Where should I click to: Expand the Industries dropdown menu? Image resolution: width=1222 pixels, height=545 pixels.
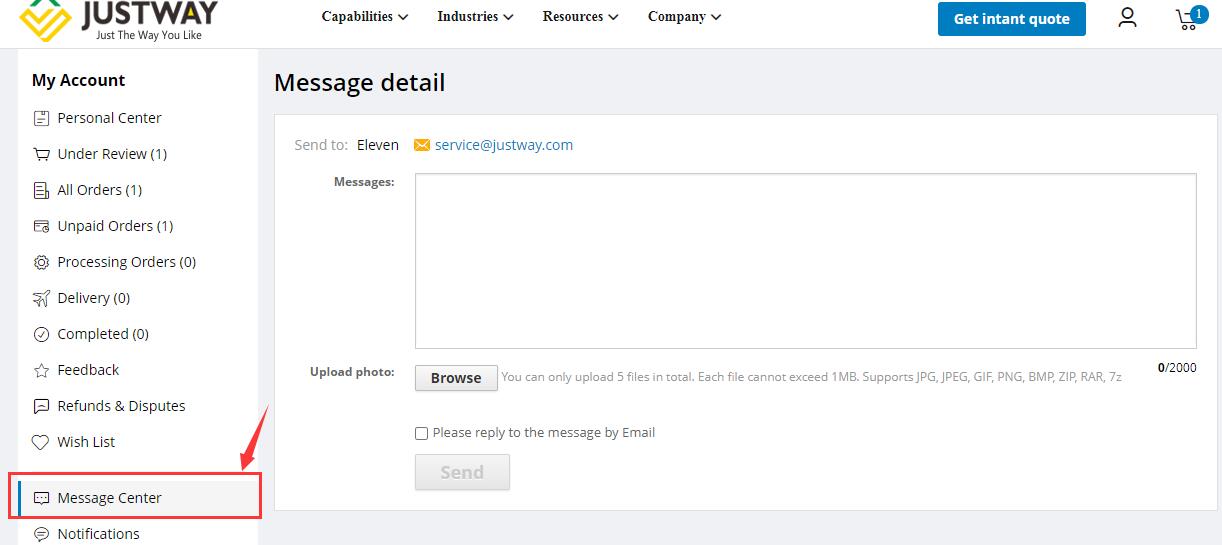coord(475,16)
